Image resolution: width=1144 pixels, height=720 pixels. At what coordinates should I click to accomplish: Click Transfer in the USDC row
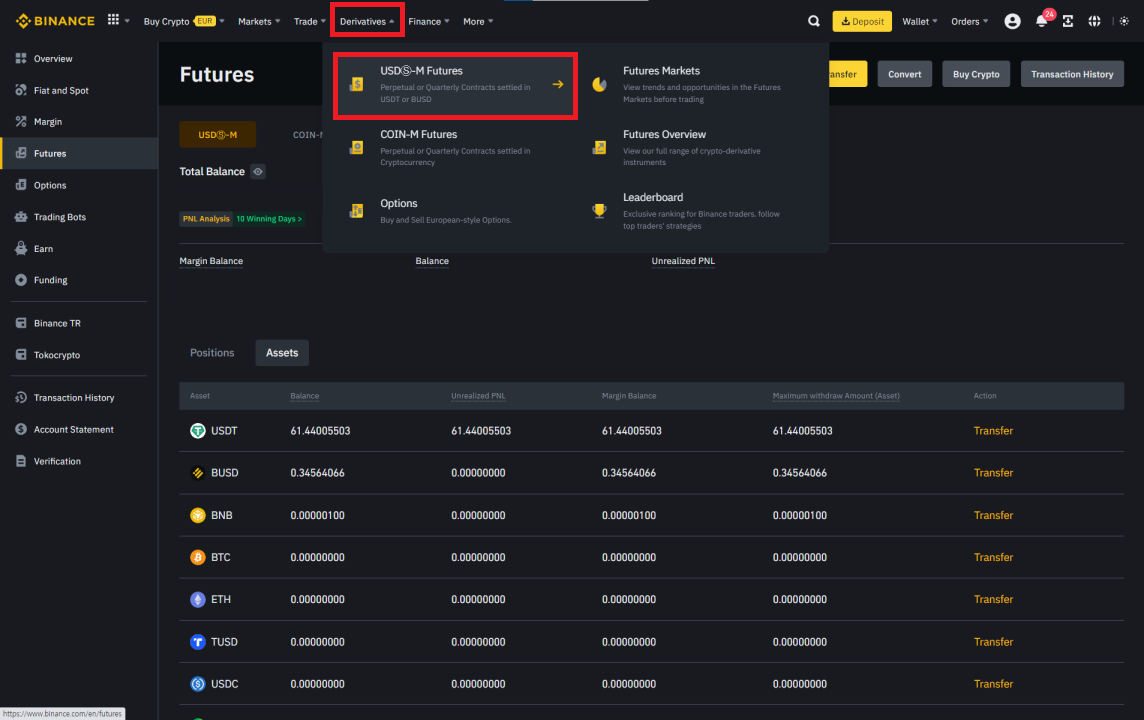click(x=993, y=684)
